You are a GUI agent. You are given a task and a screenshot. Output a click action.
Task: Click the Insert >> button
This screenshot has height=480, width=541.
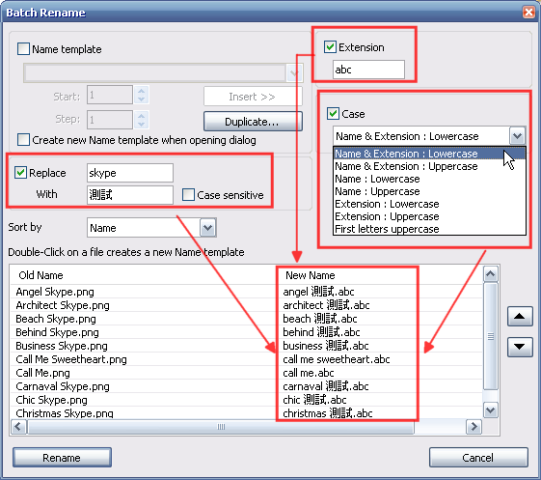pos(253,96)
